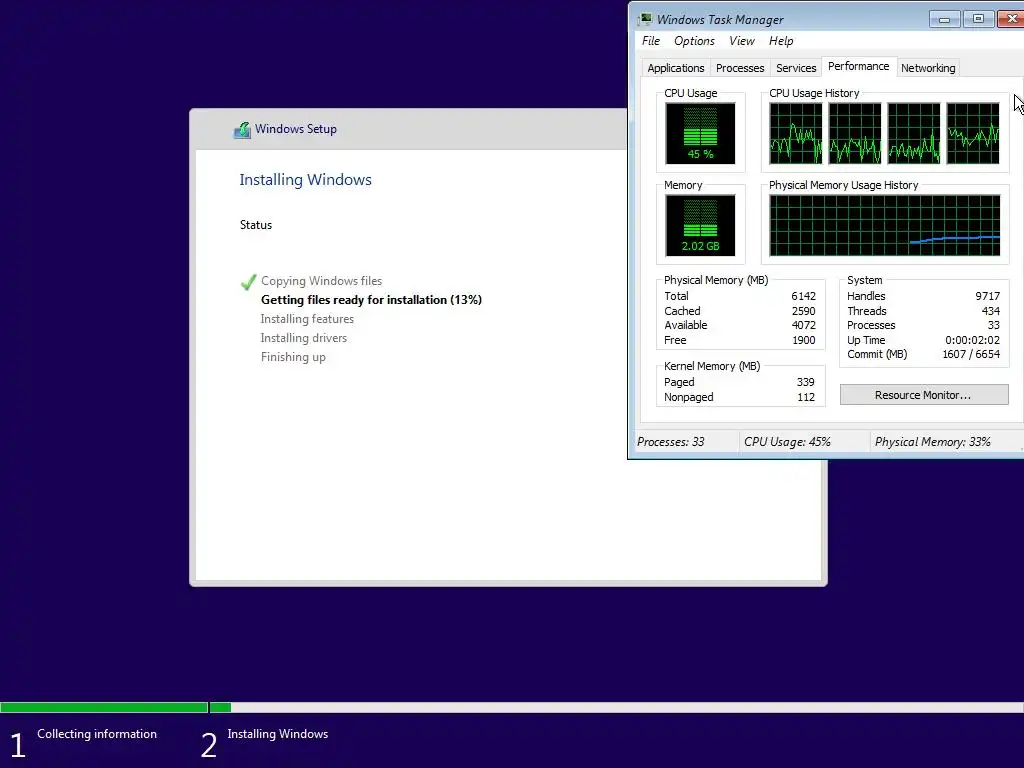The height and width of the screenshot is (768, 1024).
Task: Click the Commit value 1607 / 6654
Action: coord(971,354)
